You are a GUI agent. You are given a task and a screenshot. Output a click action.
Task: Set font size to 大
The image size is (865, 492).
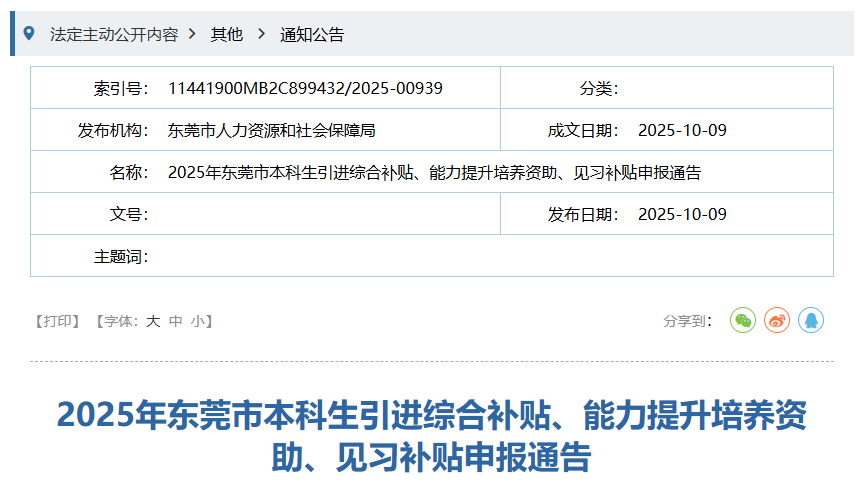tap(153, 321)
